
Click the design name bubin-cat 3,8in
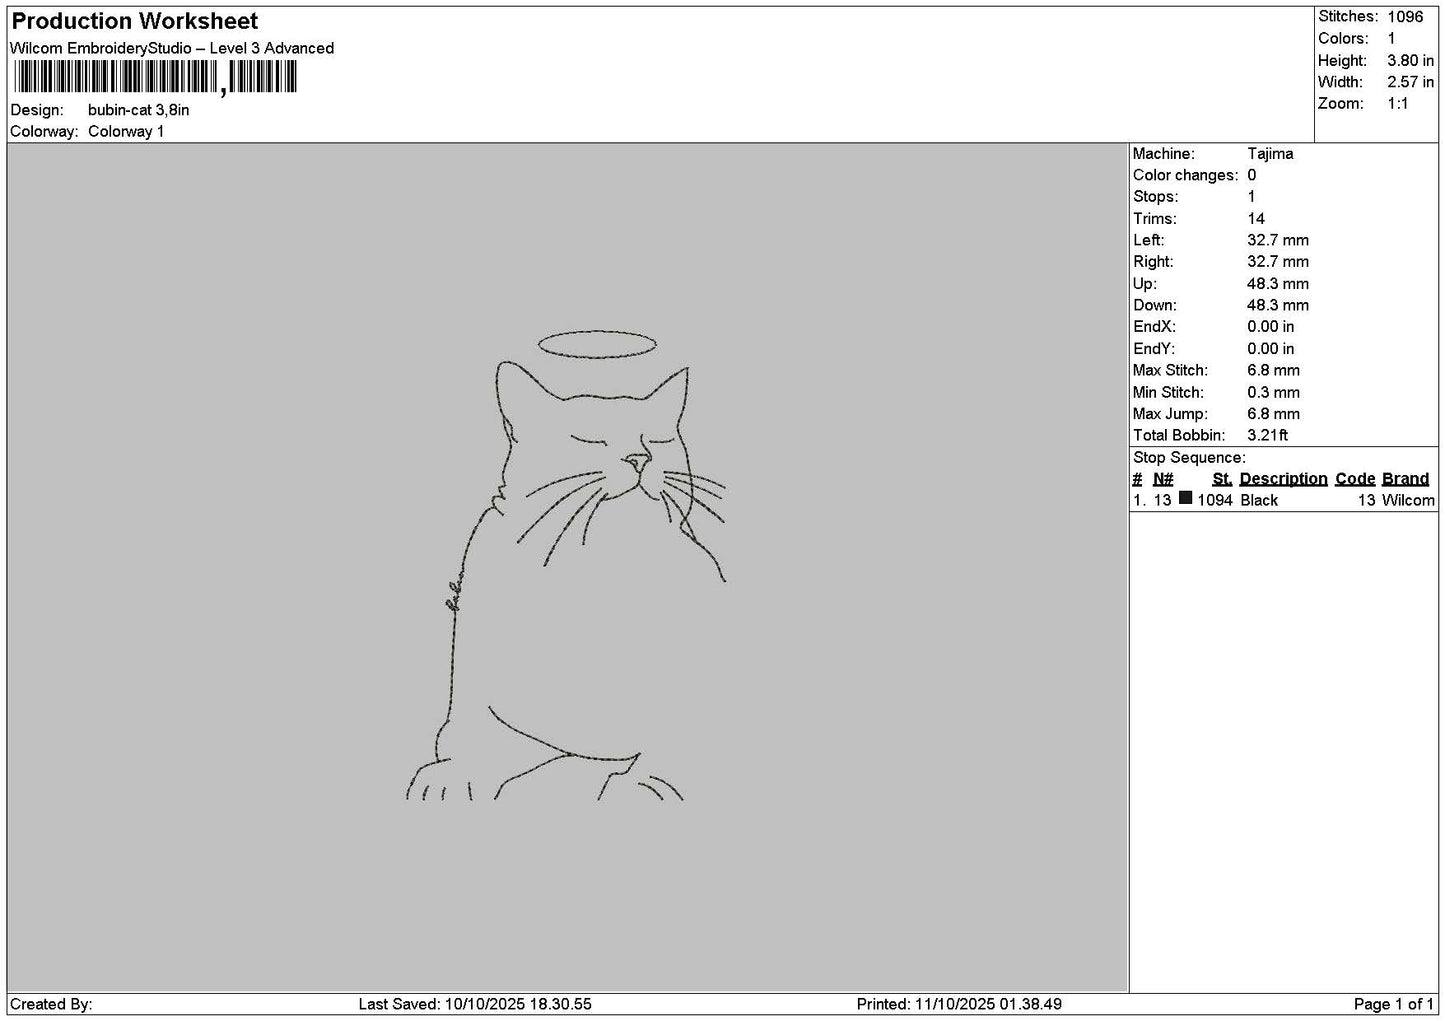pos(138,110)
